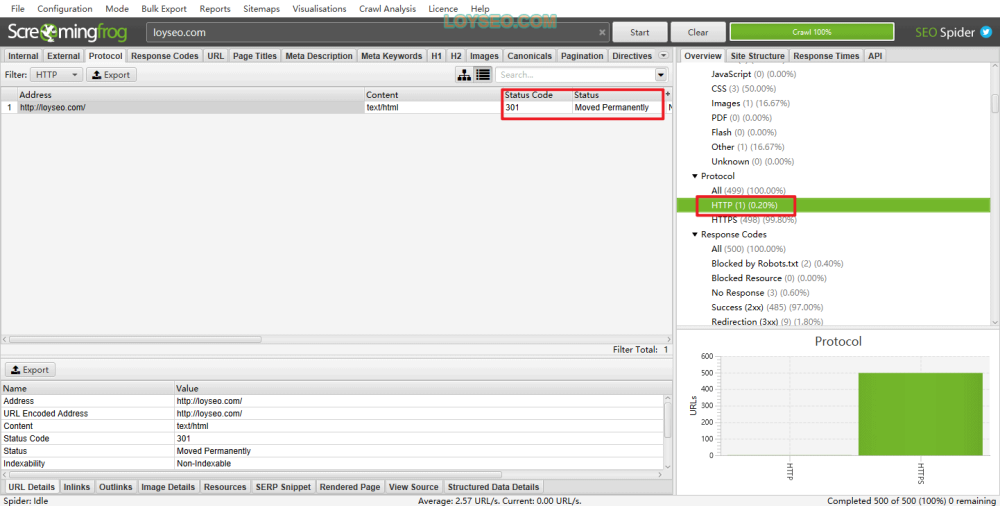Switch to tree view icon
Viewport: 1000px width, 506px height.
tap(464, 75)
